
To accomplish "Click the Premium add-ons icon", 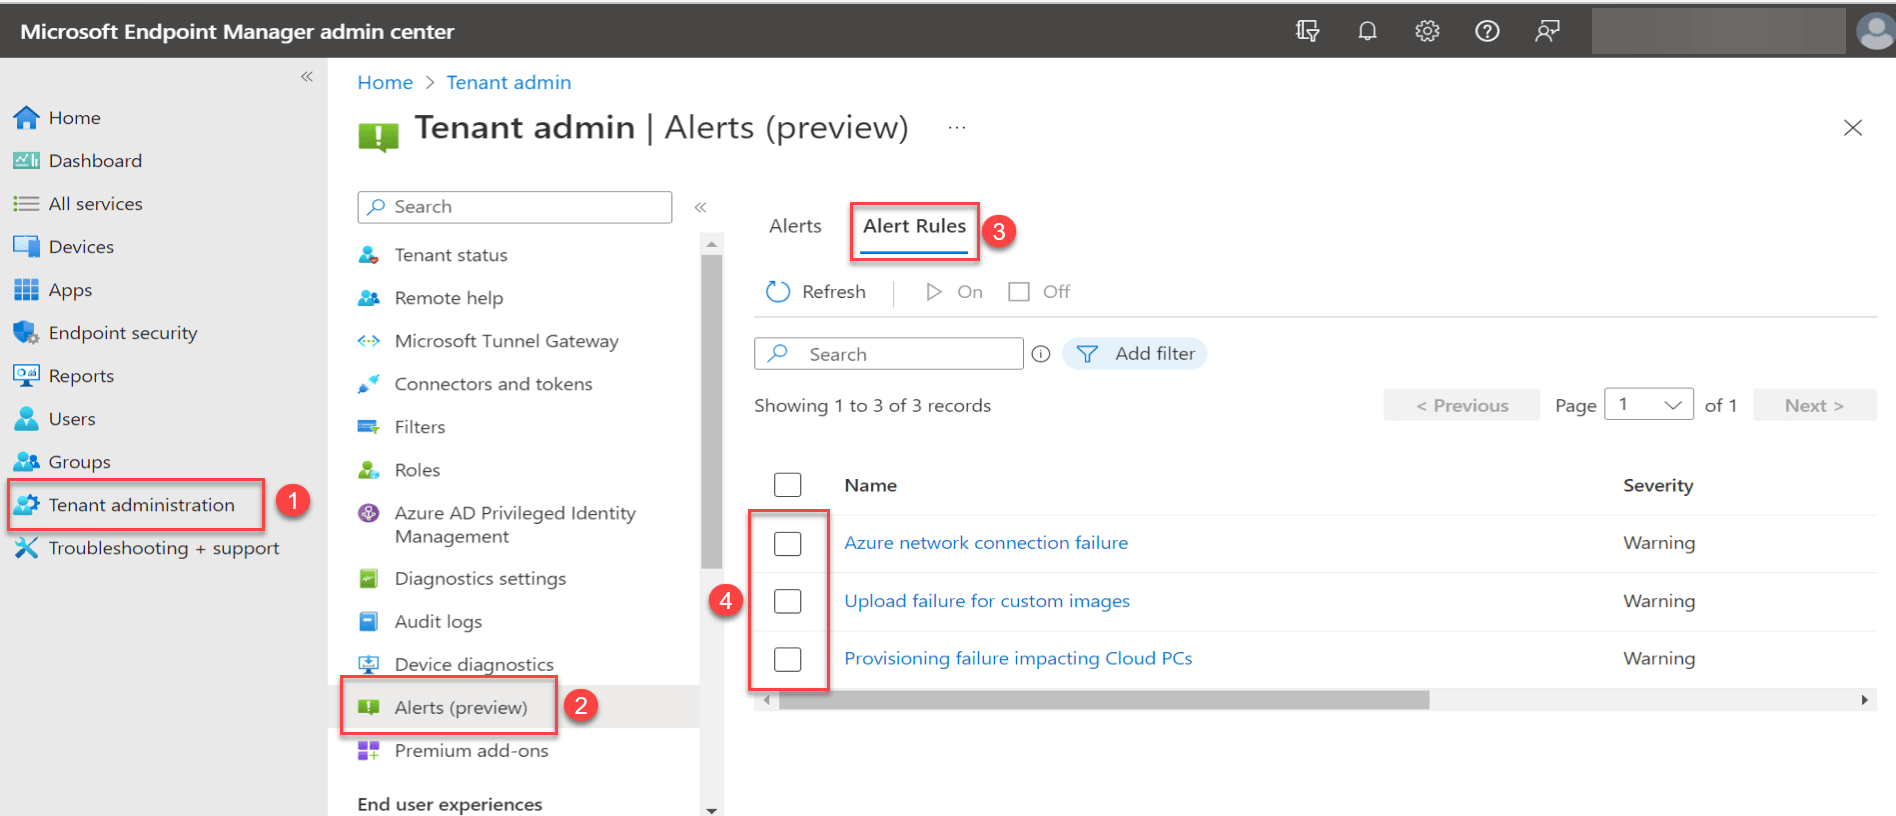I will pyautogui.click(x=368, y=751).
